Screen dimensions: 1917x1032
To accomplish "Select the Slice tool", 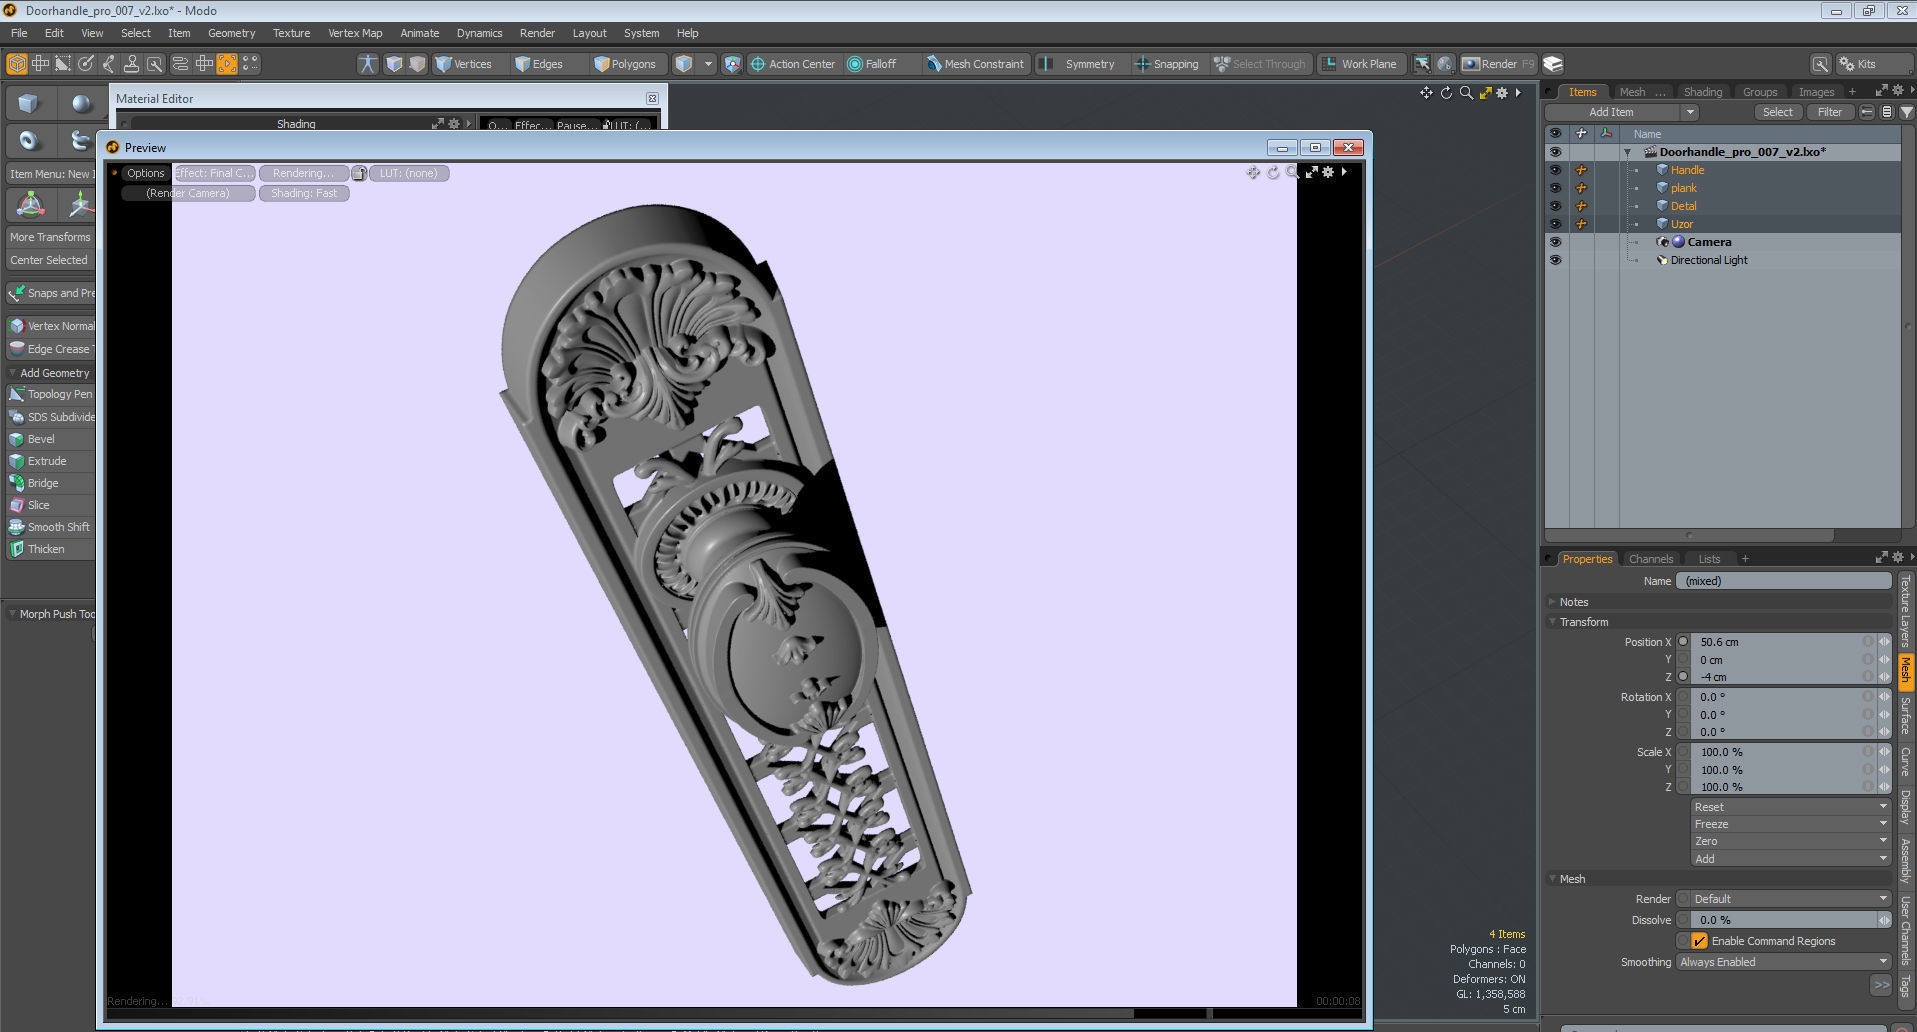I will [51, 505].
